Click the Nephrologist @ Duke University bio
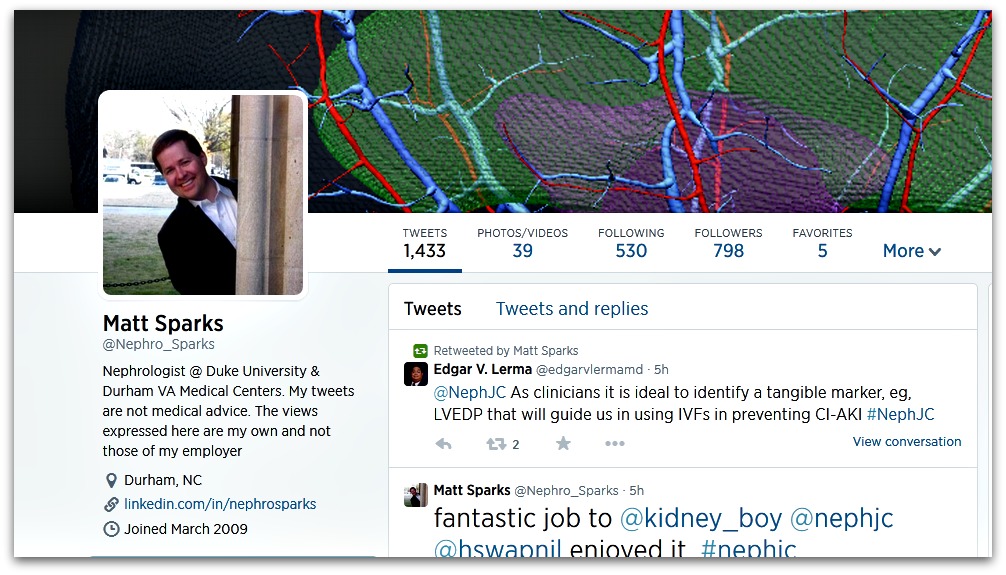The width and height of the screenshot is (1006, 575). coord(228,411)
